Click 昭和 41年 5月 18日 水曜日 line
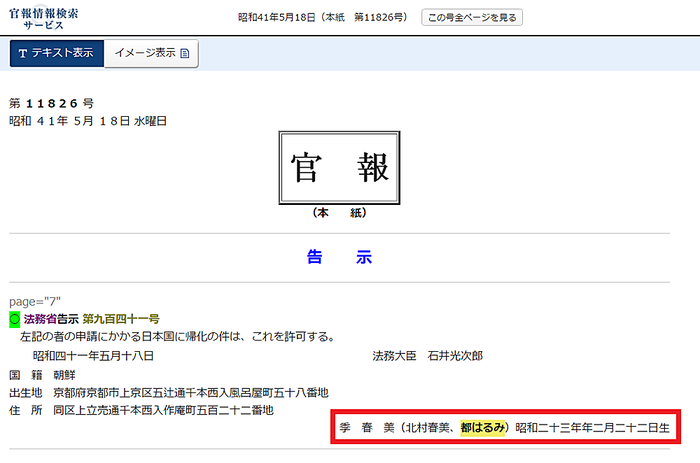This screenshot has width=700, height=463. pyautogui.click(x=88, y=121)
